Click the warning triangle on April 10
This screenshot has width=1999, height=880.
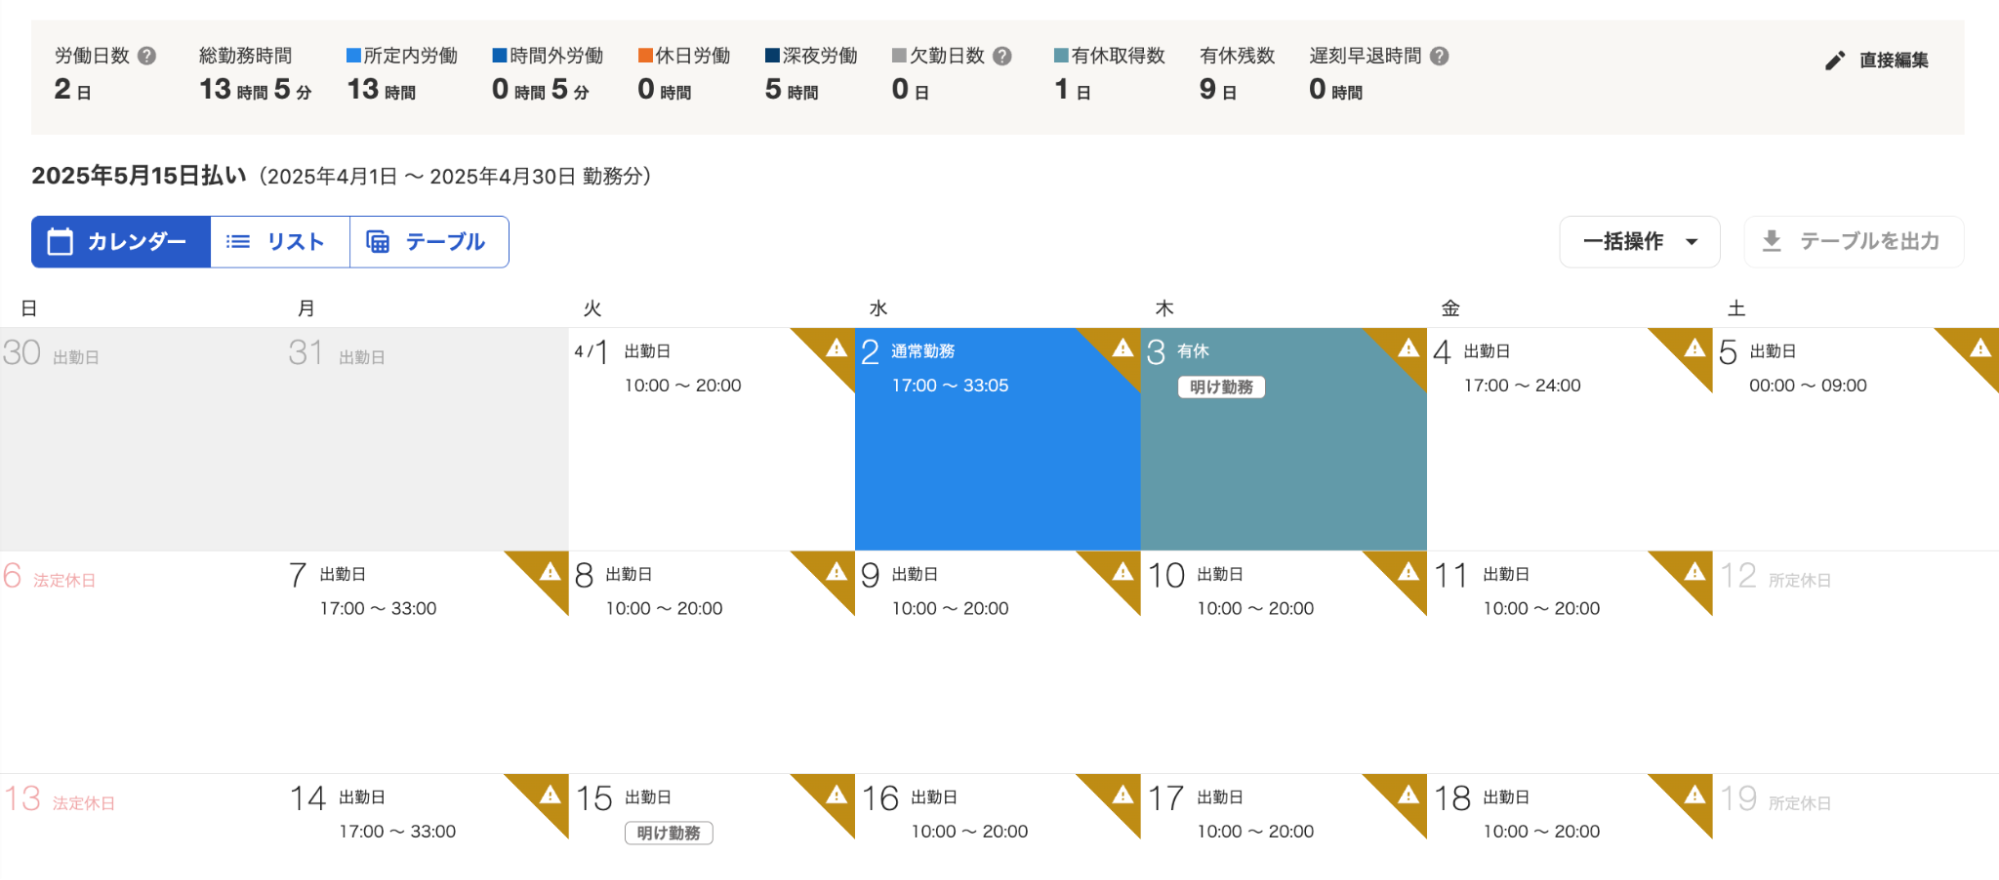tap(1408, 571)
